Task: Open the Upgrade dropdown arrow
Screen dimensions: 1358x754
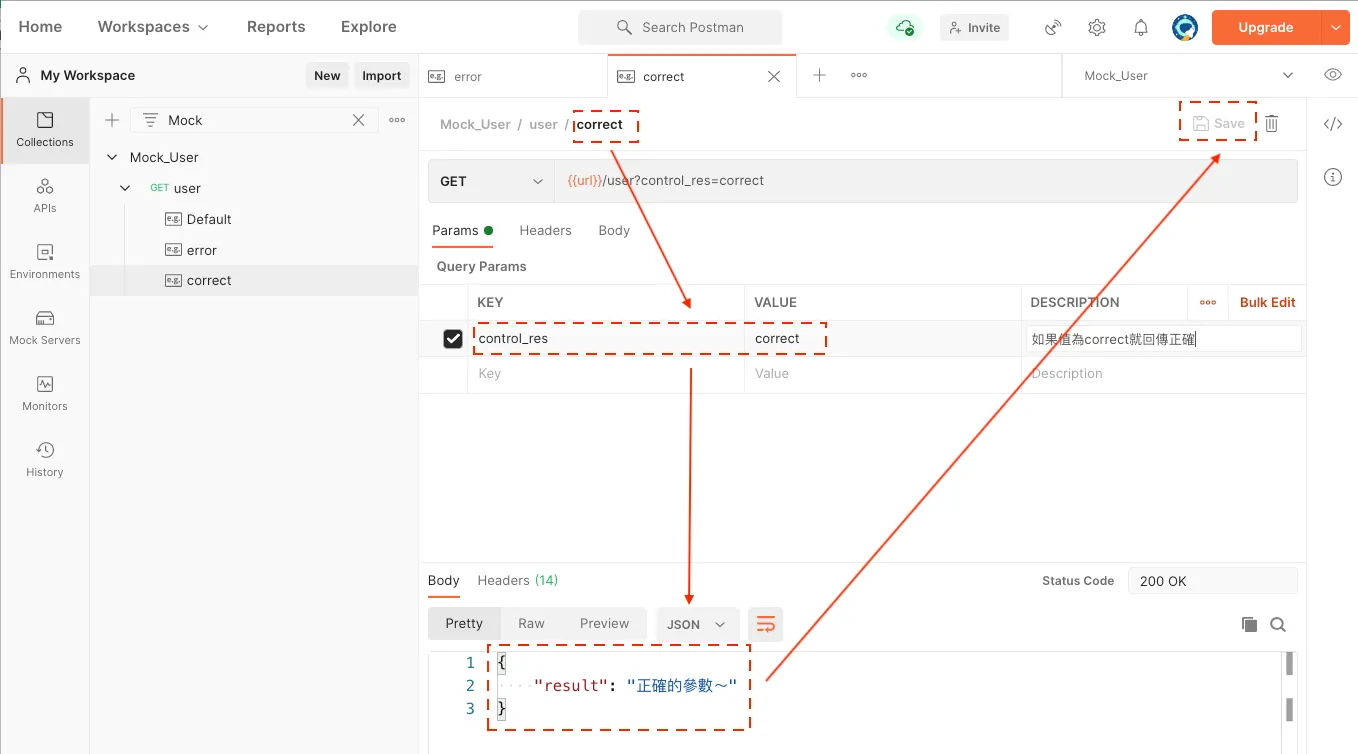Action: click(1336, 28)
